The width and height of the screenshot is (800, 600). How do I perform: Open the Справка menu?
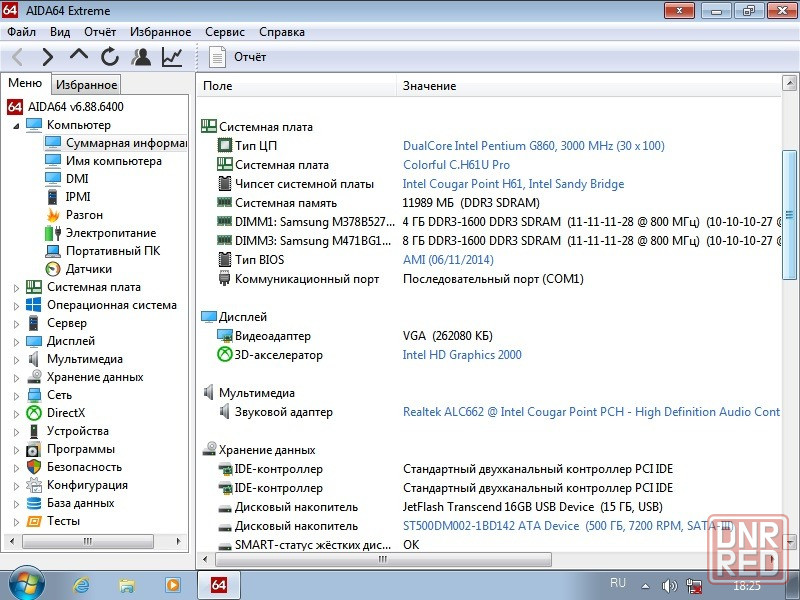pos(282,32)
